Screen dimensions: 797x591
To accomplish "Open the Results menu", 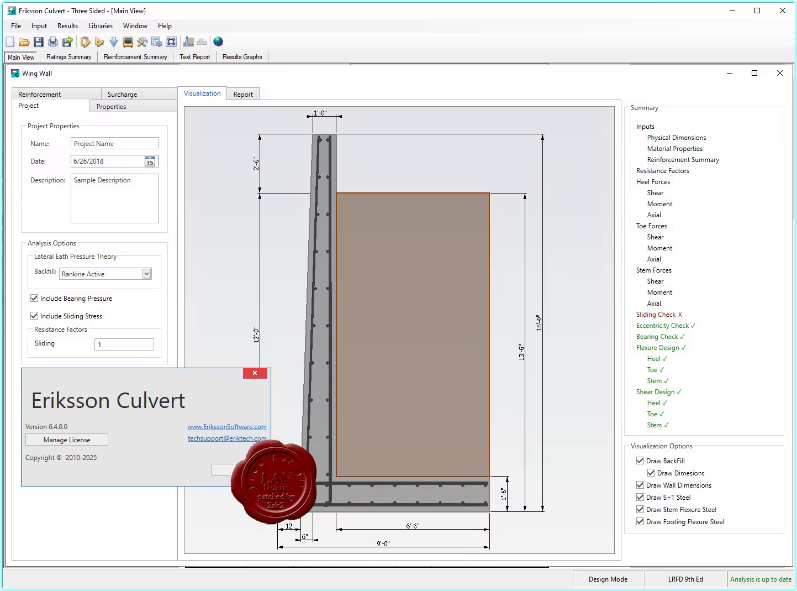I will coord(68,25).
